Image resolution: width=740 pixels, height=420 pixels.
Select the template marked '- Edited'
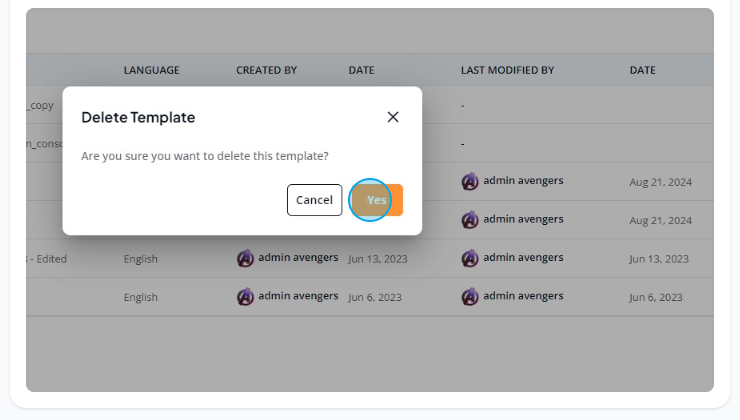coord(47,259)
